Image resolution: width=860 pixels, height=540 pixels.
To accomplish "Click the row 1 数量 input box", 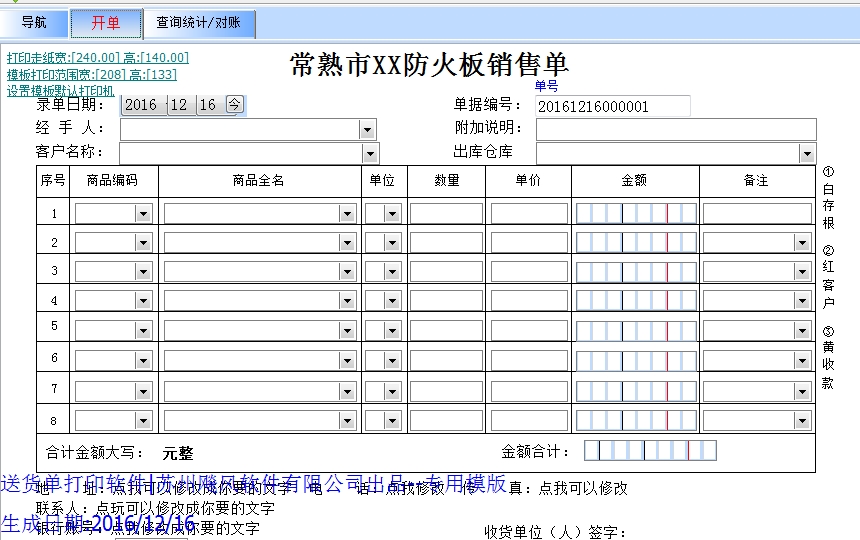I will click(446, 214).
